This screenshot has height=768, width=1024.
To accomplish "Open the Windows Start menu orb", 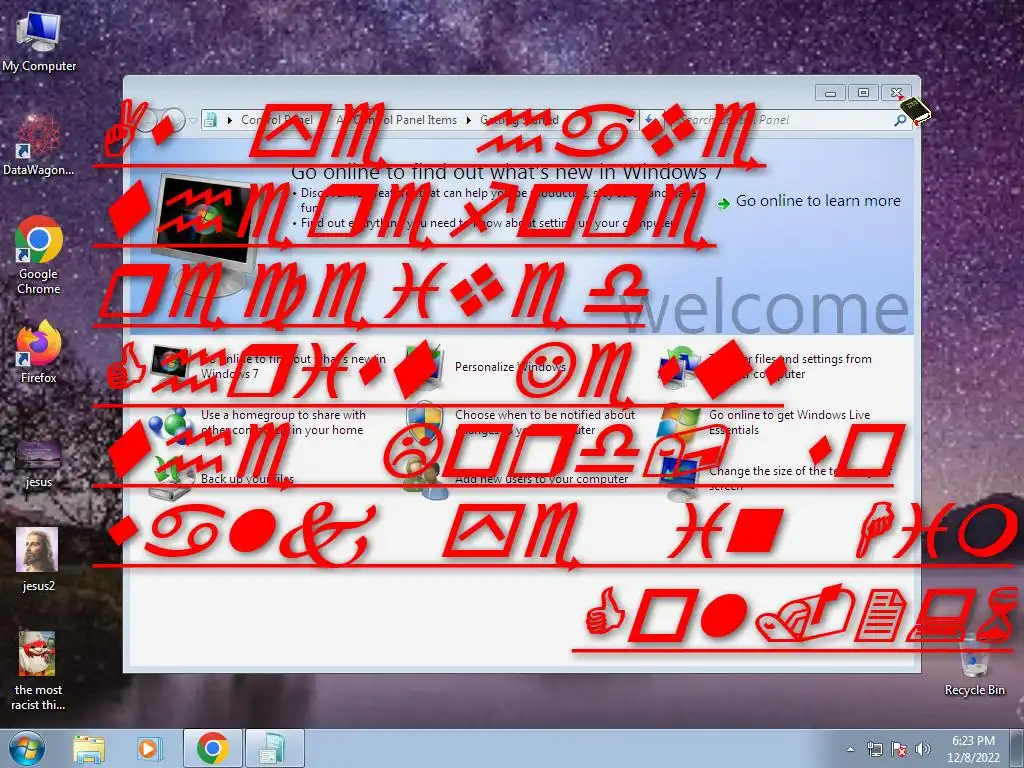I will 27,748.
